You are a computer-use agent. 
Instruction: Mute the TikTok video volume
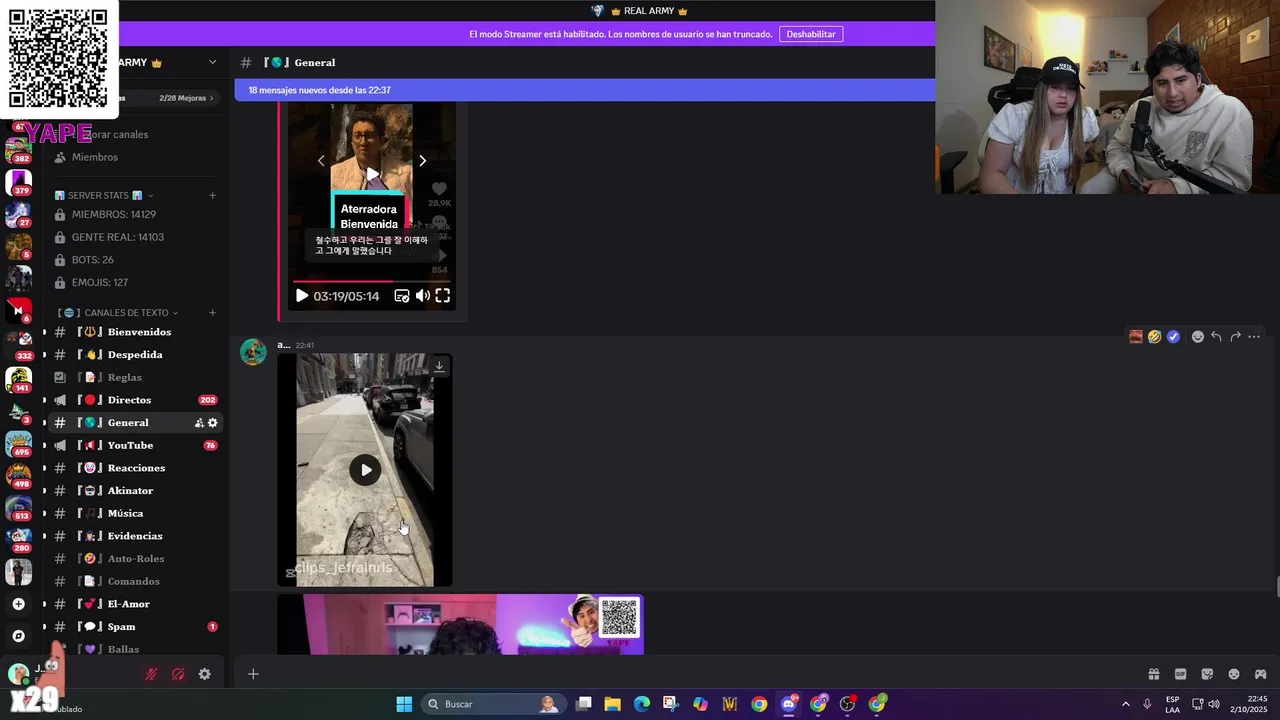[422, 295]
